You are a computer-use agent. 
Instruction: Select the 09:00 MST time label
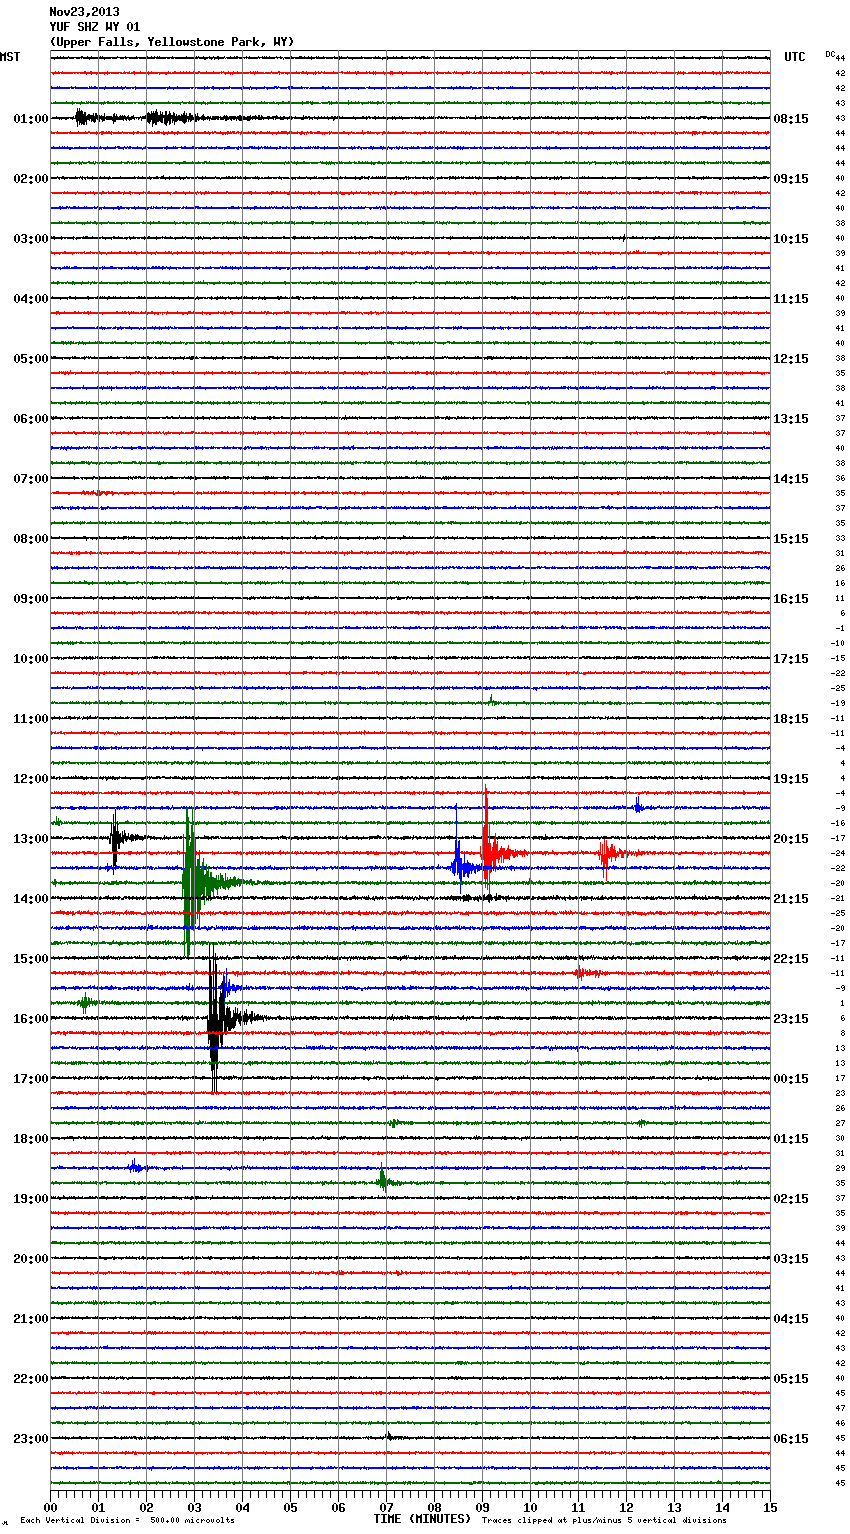point(30,599)
